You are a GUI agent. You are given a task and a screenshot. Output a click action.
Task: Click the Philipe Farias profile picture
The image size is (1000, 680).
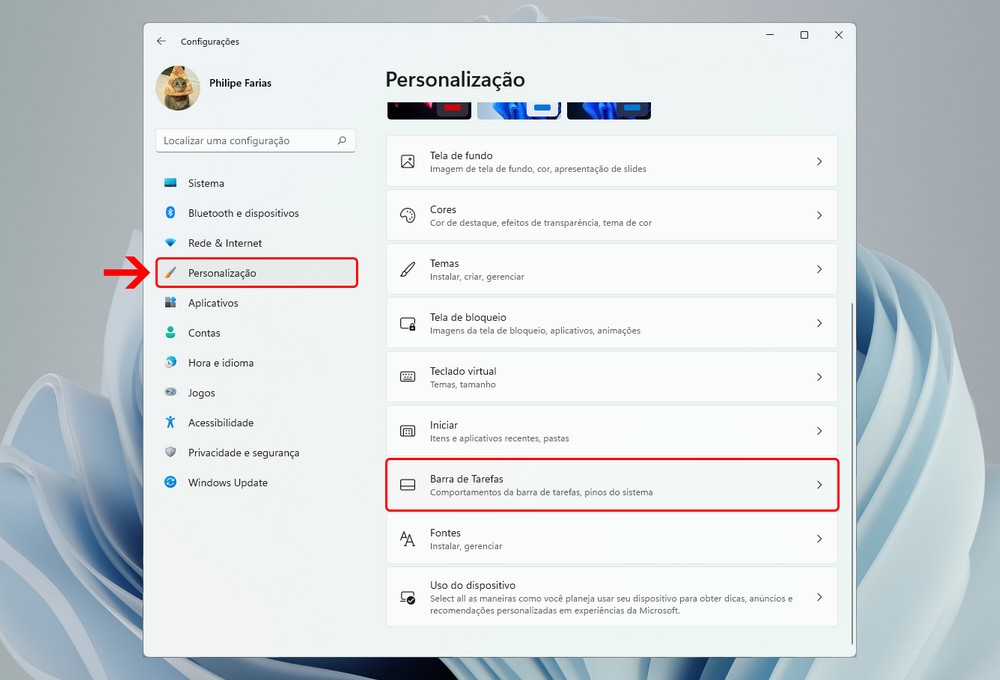(178, 88)
